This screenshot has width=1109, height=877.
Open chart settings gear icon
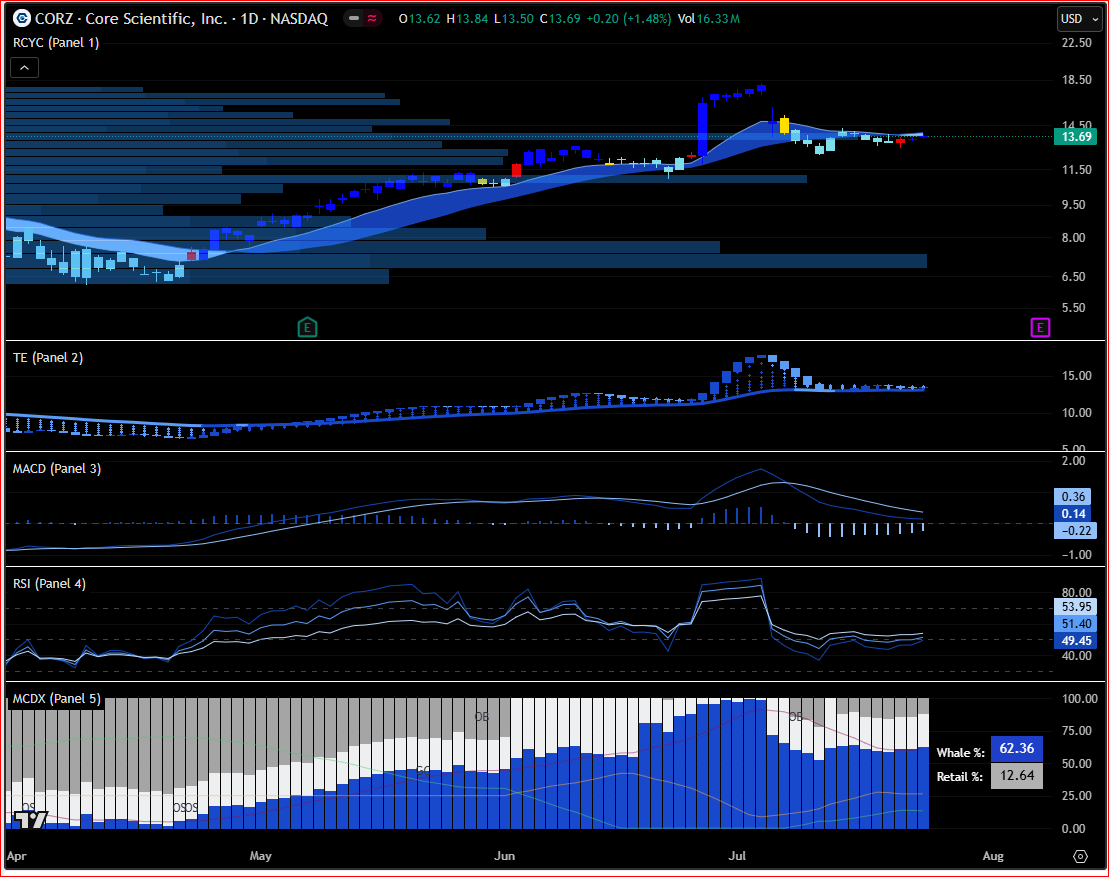(x=1080, y=856)
